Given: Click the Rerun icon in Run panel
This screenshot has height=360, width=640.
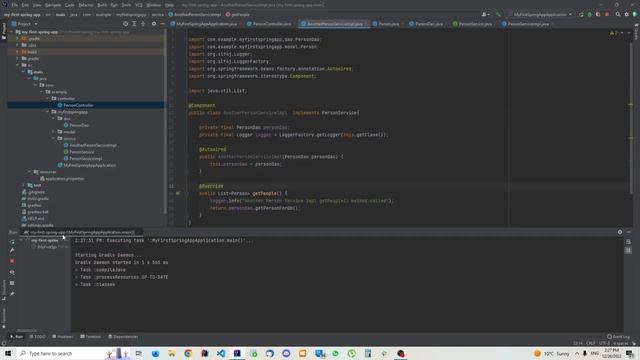Looking at the screenshot, I should click(x=12, y=242).
